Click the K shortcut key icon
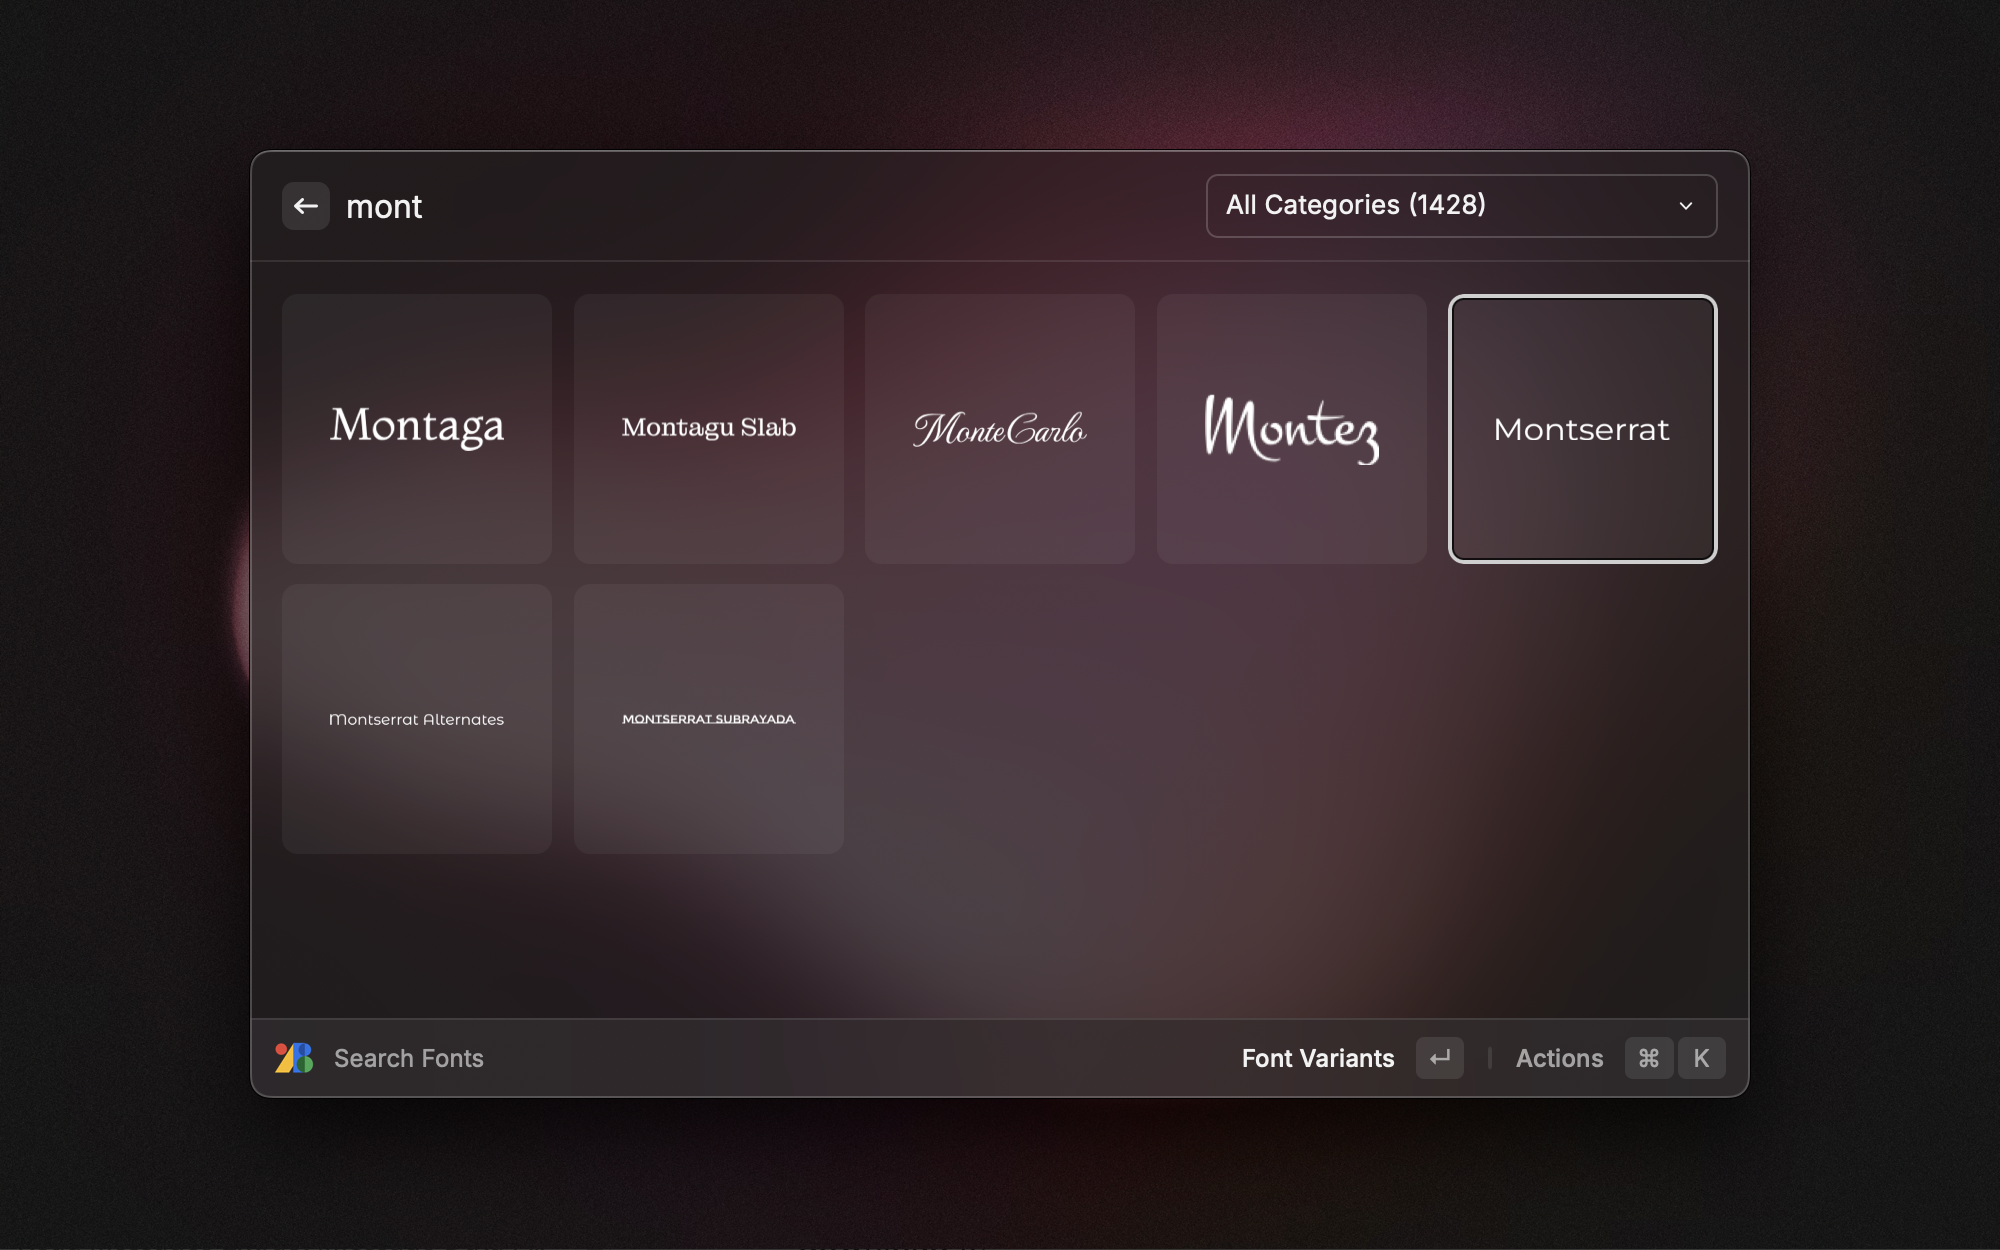The width and height of the screenshot is (2000, 1250). pyautogui.click(x=1701, y=1058)
